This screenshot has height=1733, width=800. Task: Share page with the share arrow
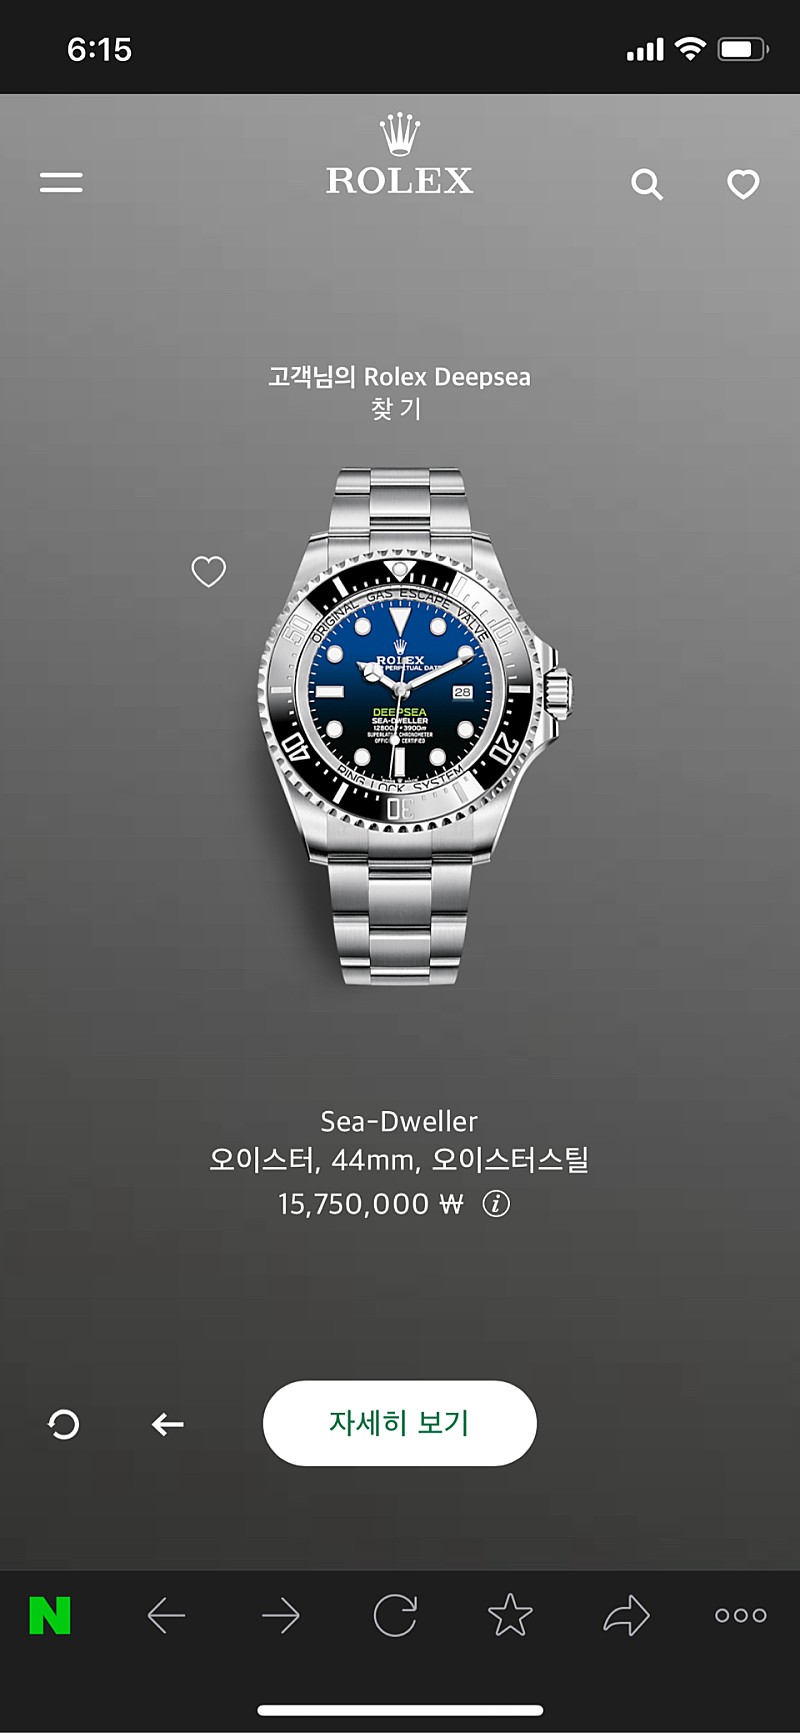[626, 1615]
